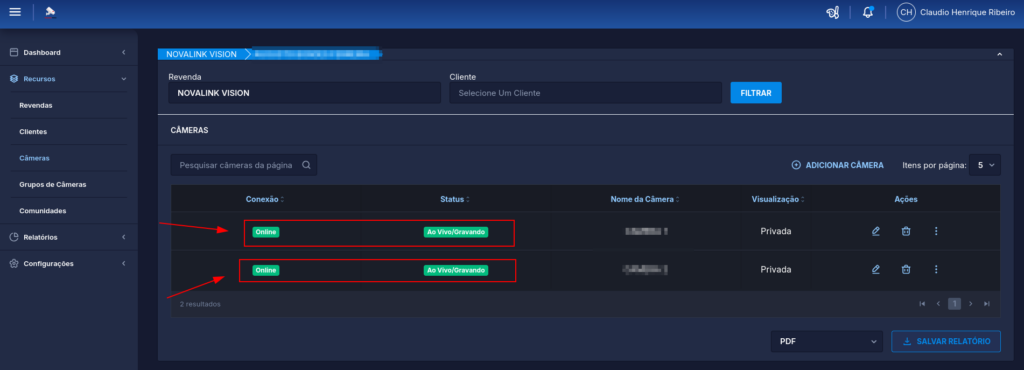Go to the first page of results
Viewport: 1024px width, 370px height.
click(922, 303)
